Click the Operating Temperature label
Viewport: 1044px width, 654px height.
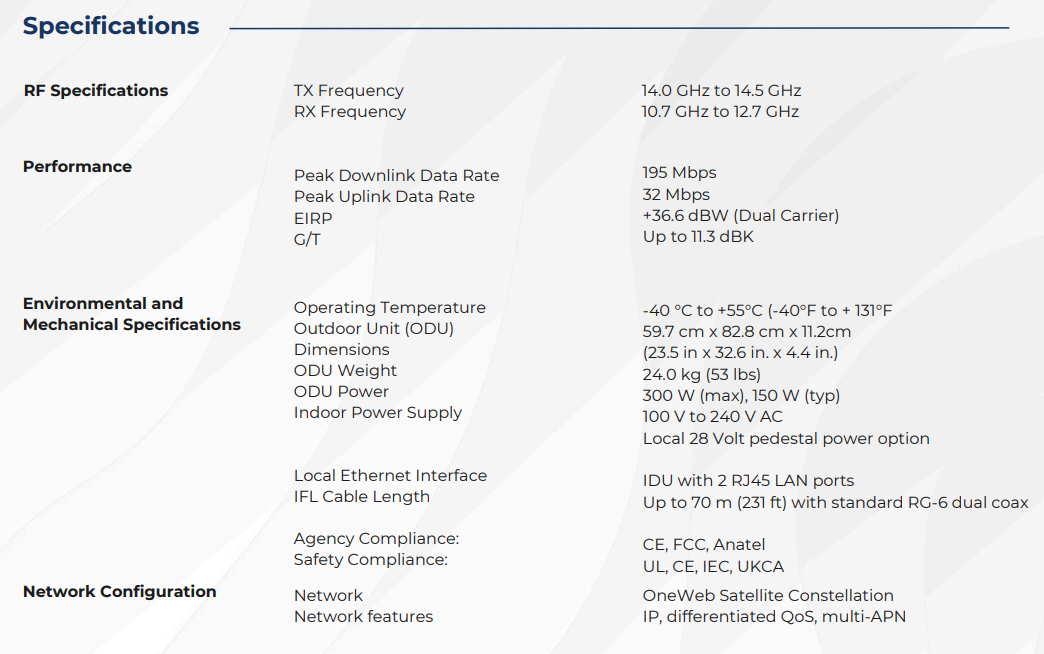(390, 308)
